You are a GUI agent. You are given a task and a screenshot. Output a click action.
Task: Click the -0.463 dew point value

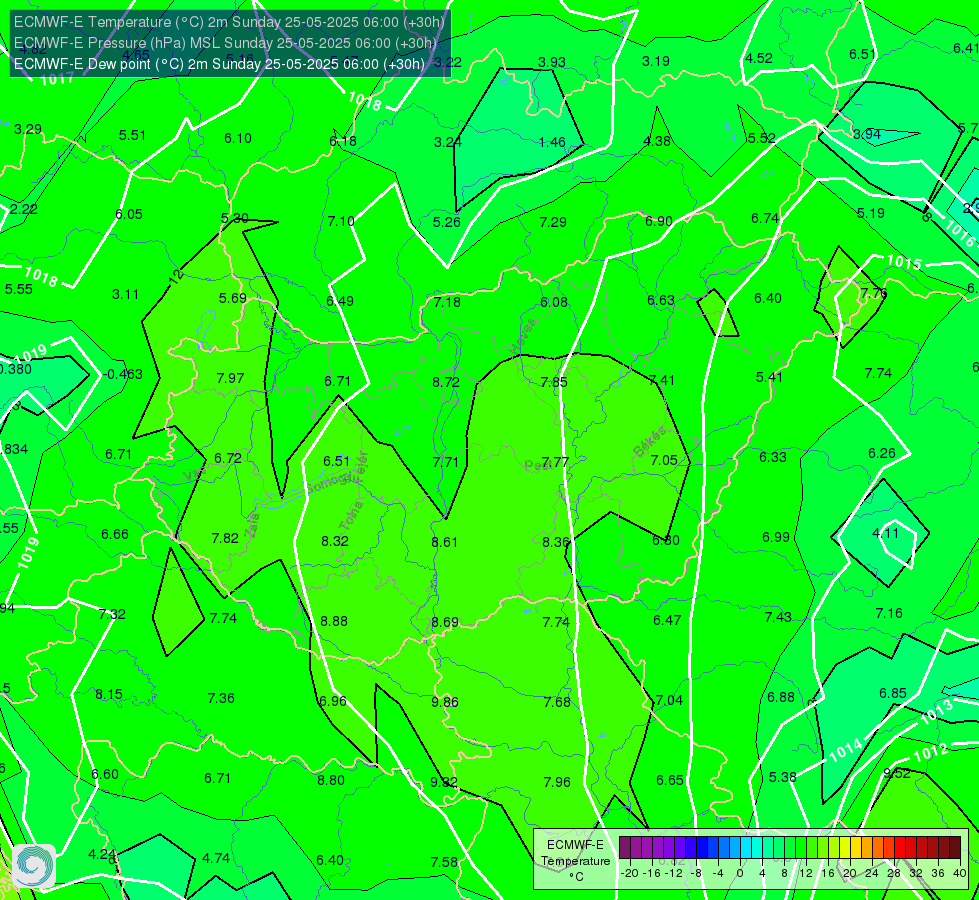point(123,374)
